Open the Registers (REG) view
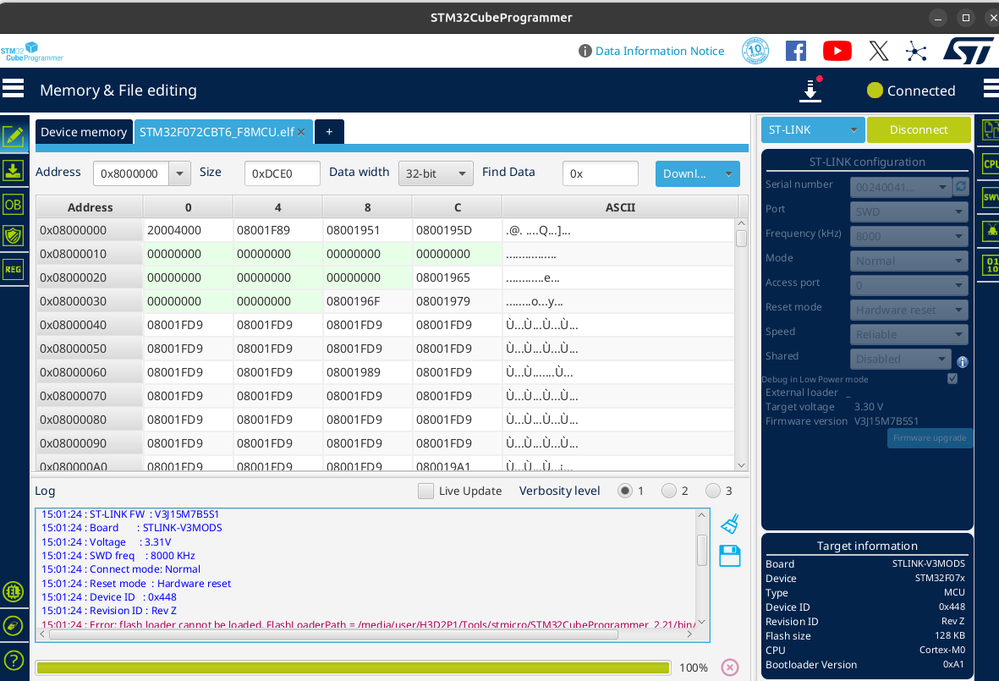The image size is (999, 681). [13, 269]
